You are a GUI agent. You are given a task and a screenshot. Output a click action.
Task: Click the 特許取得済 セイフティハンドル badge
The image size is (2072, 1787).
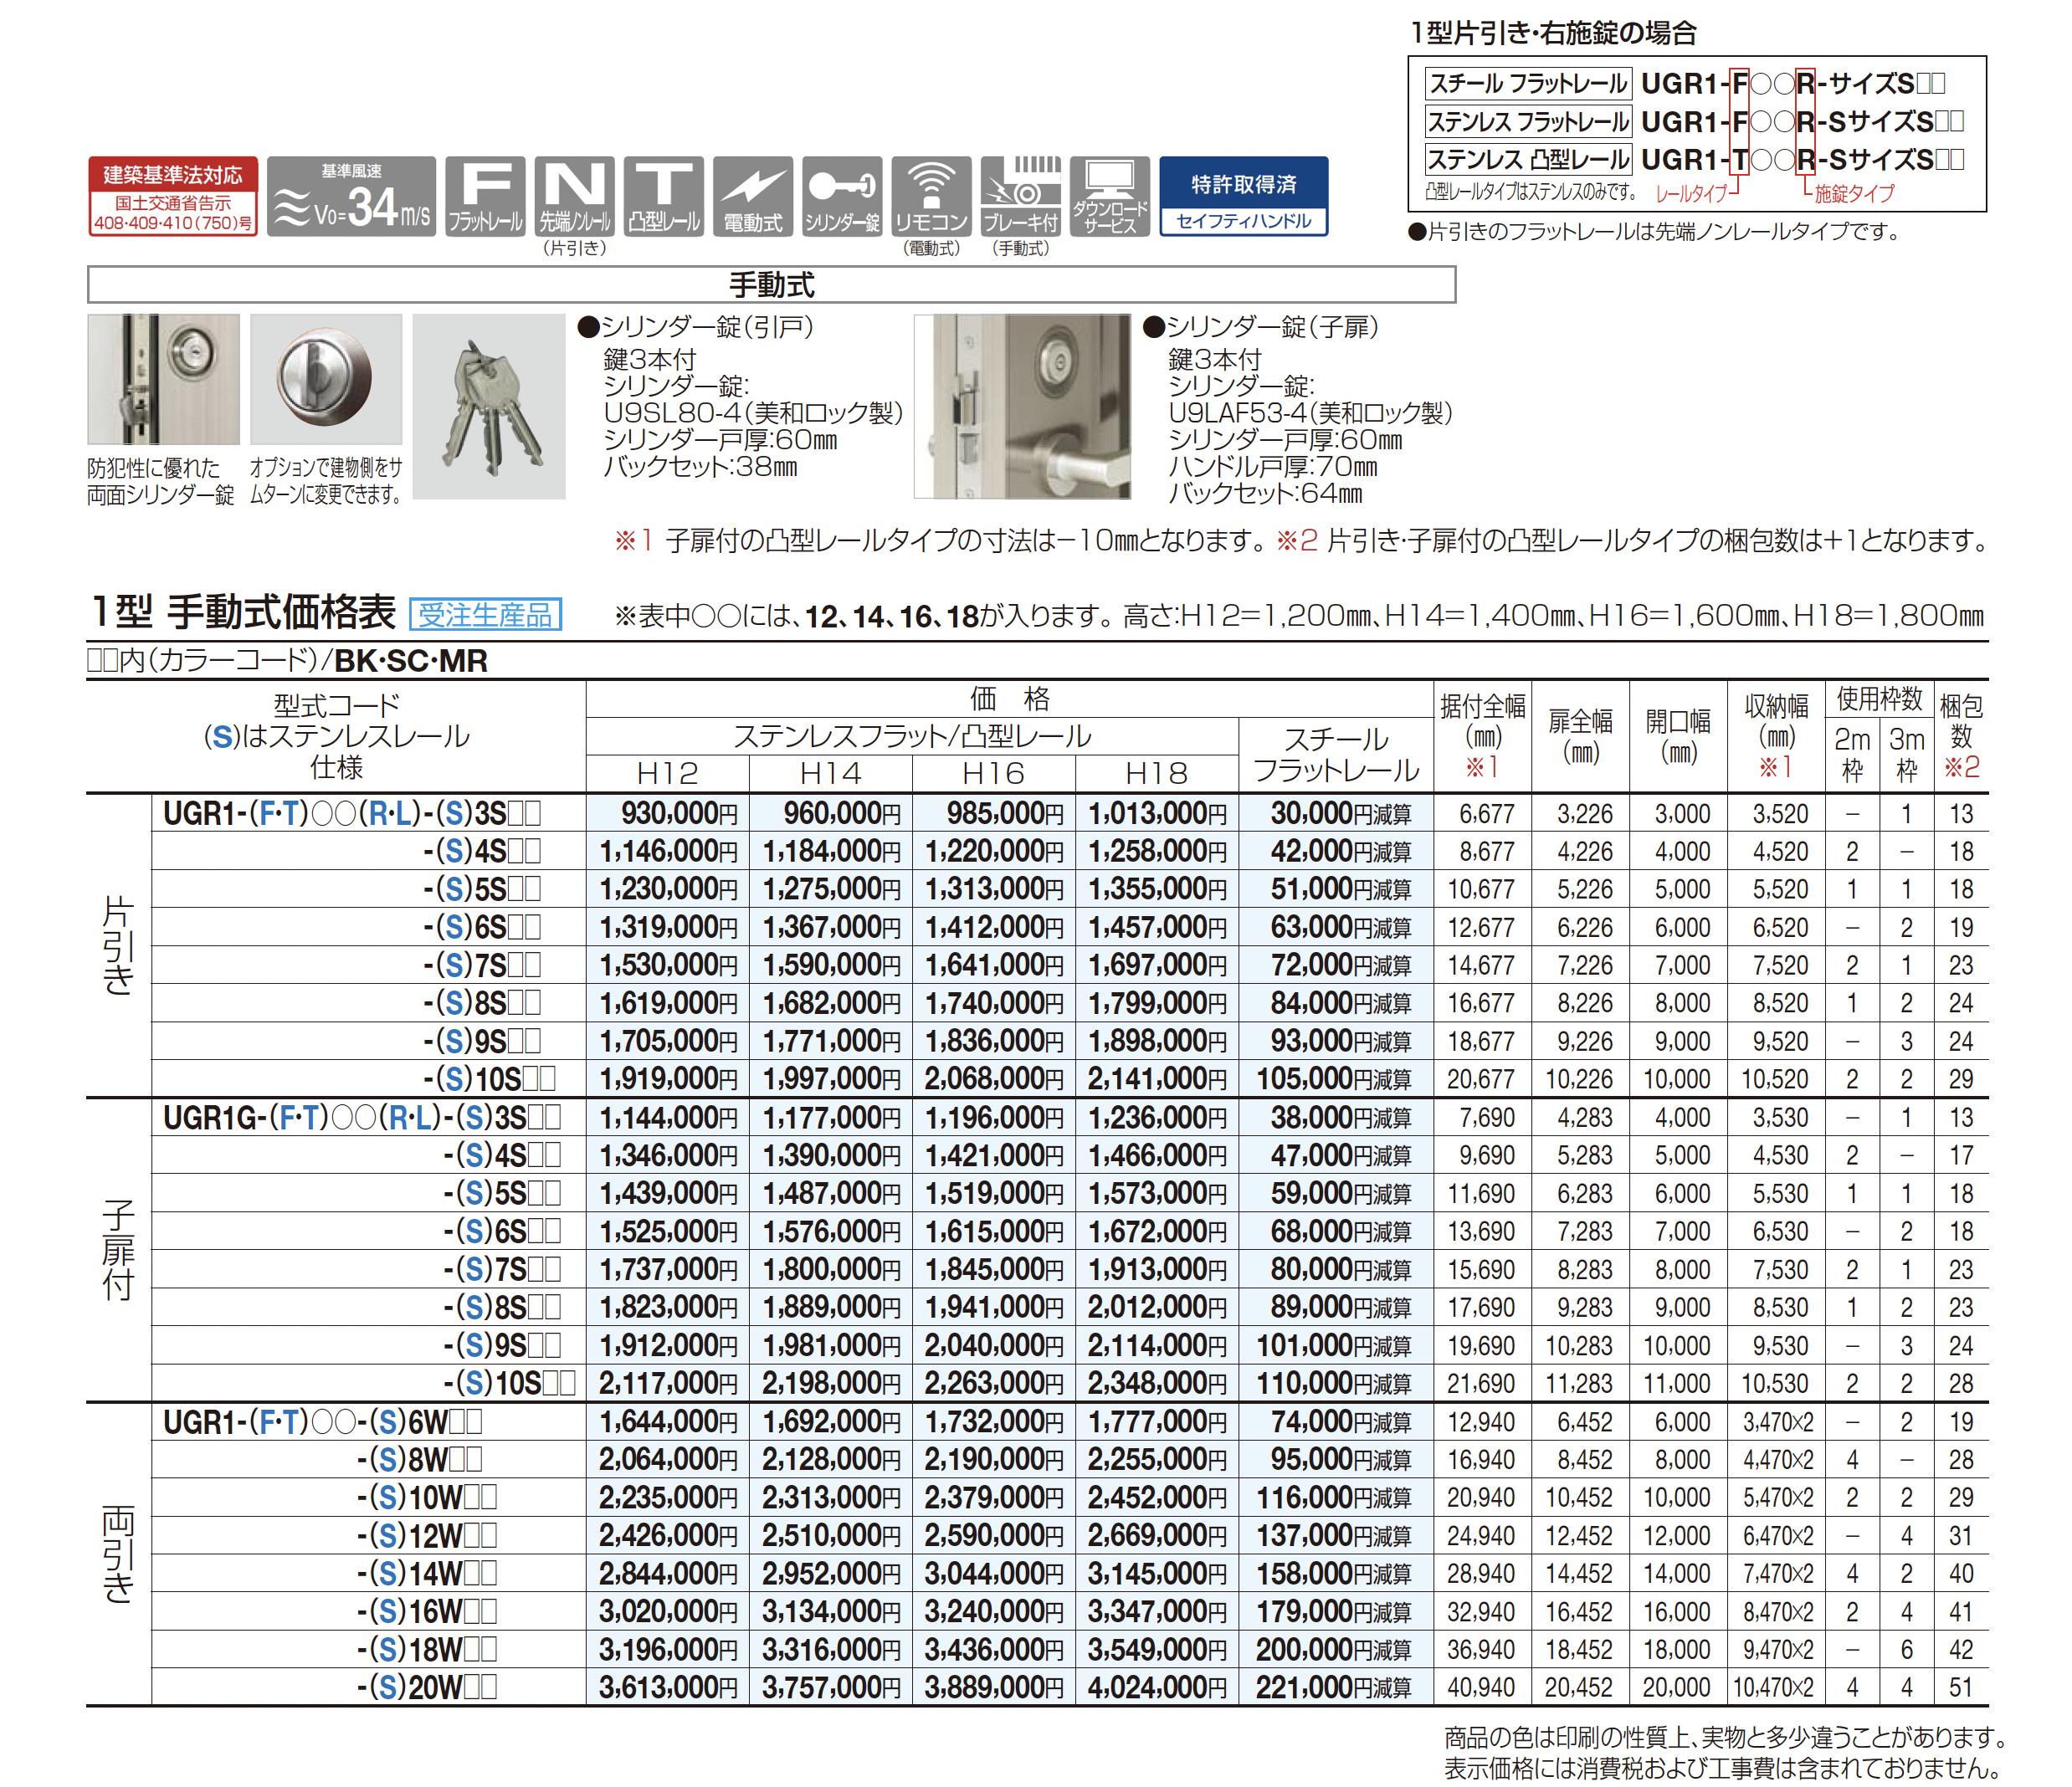coord(1243,196)
